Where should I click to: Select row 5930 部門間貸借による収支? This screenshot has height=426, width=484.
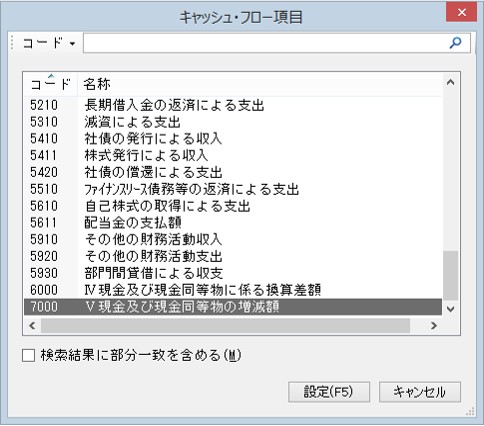click(x=233, y=273)
